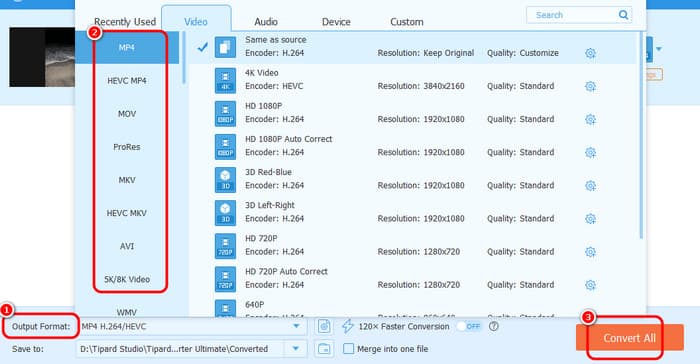700x364 pixels.
Task: Select HEVC MKV format
Action: 127,213
